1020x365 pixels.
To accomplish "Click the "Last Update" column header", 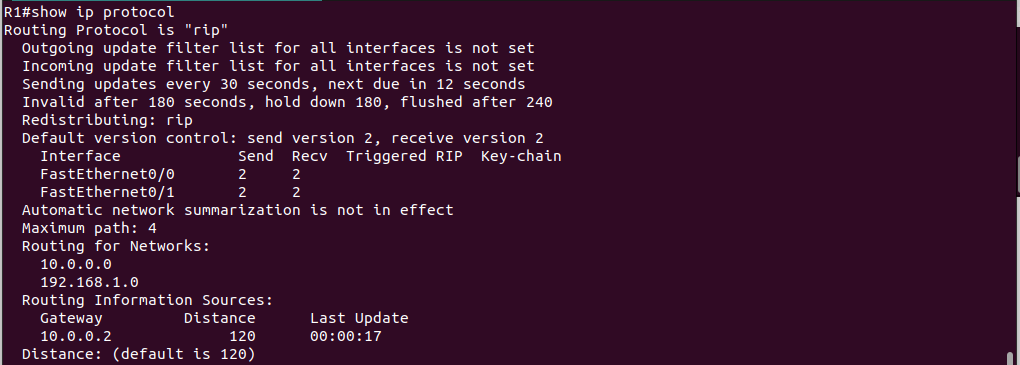I will [359, 319].
